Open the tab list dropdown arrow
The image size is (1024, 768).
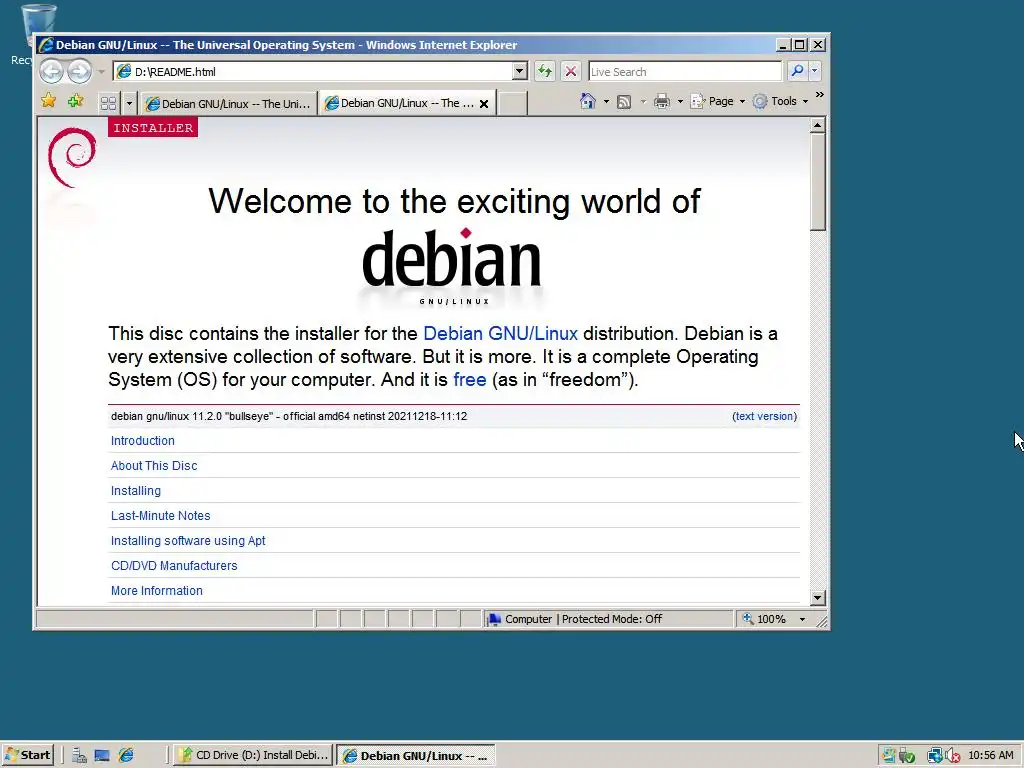[129, 103]
